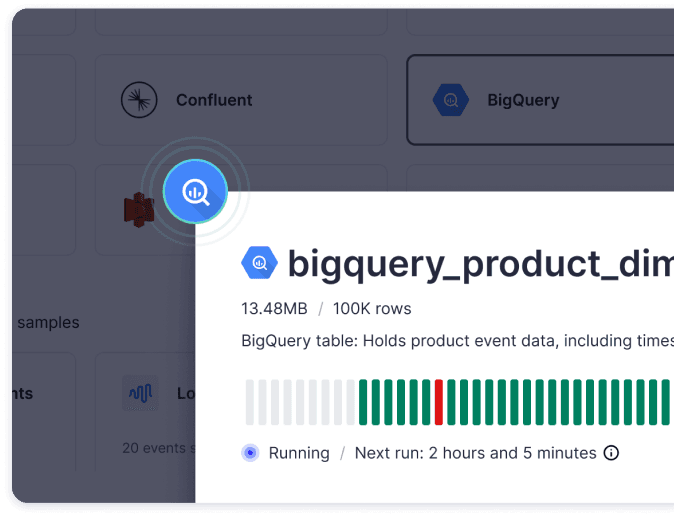674x516 pixels.
Task: Click Next run: 2 hours and 5 minutes
Action: pyautogui.click(x=475, y=453)
